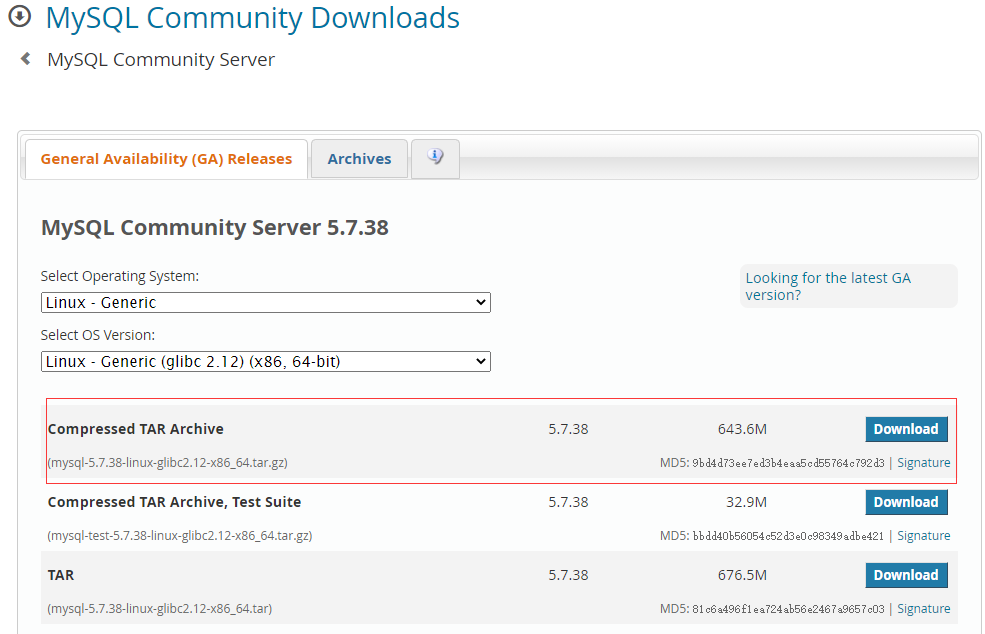This screenshot has width=985, height=634.
Task: Click the Compressed TAR Archive title
Action: [x=136, y=429]
